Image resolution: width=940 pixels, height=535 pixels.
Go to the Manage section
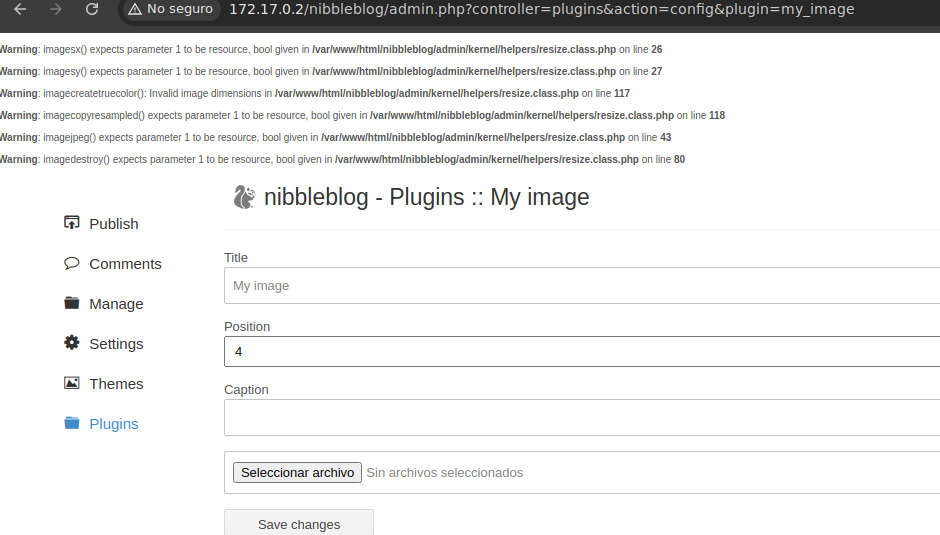(x=116, y=304)
